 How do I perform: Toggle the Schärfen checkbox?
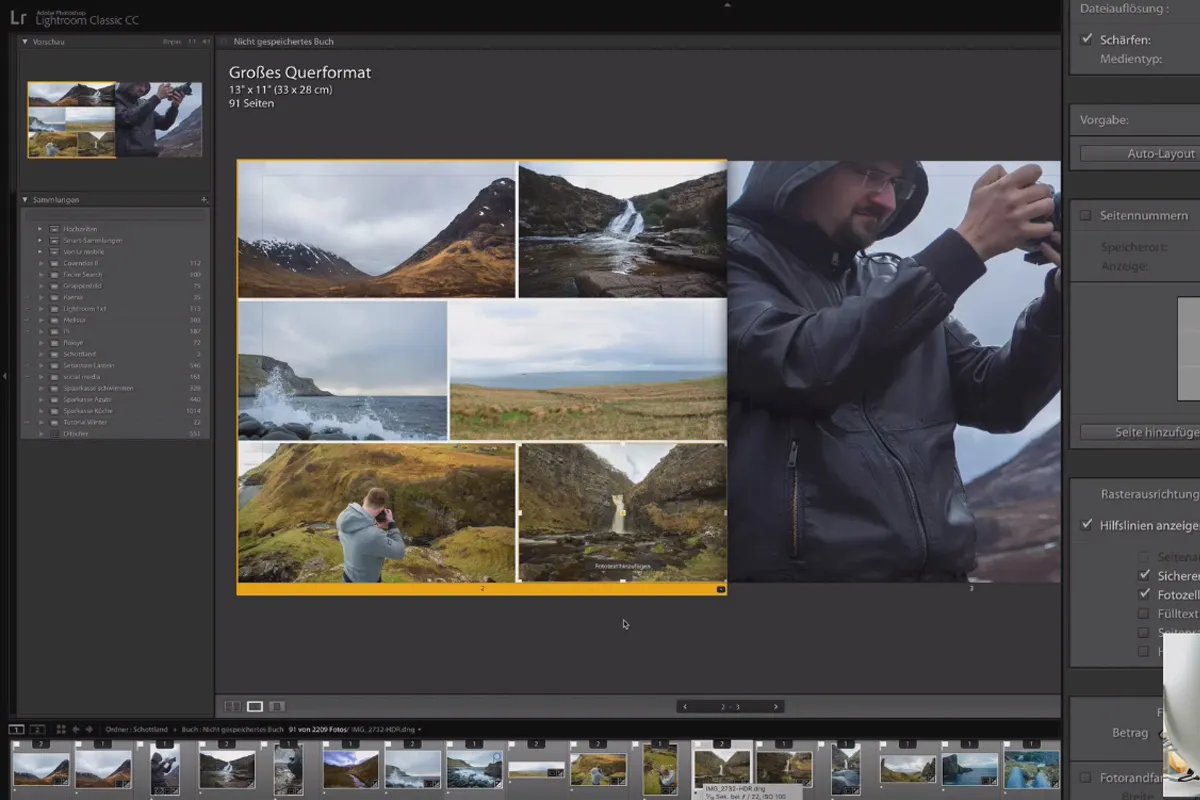(1087, 39)
